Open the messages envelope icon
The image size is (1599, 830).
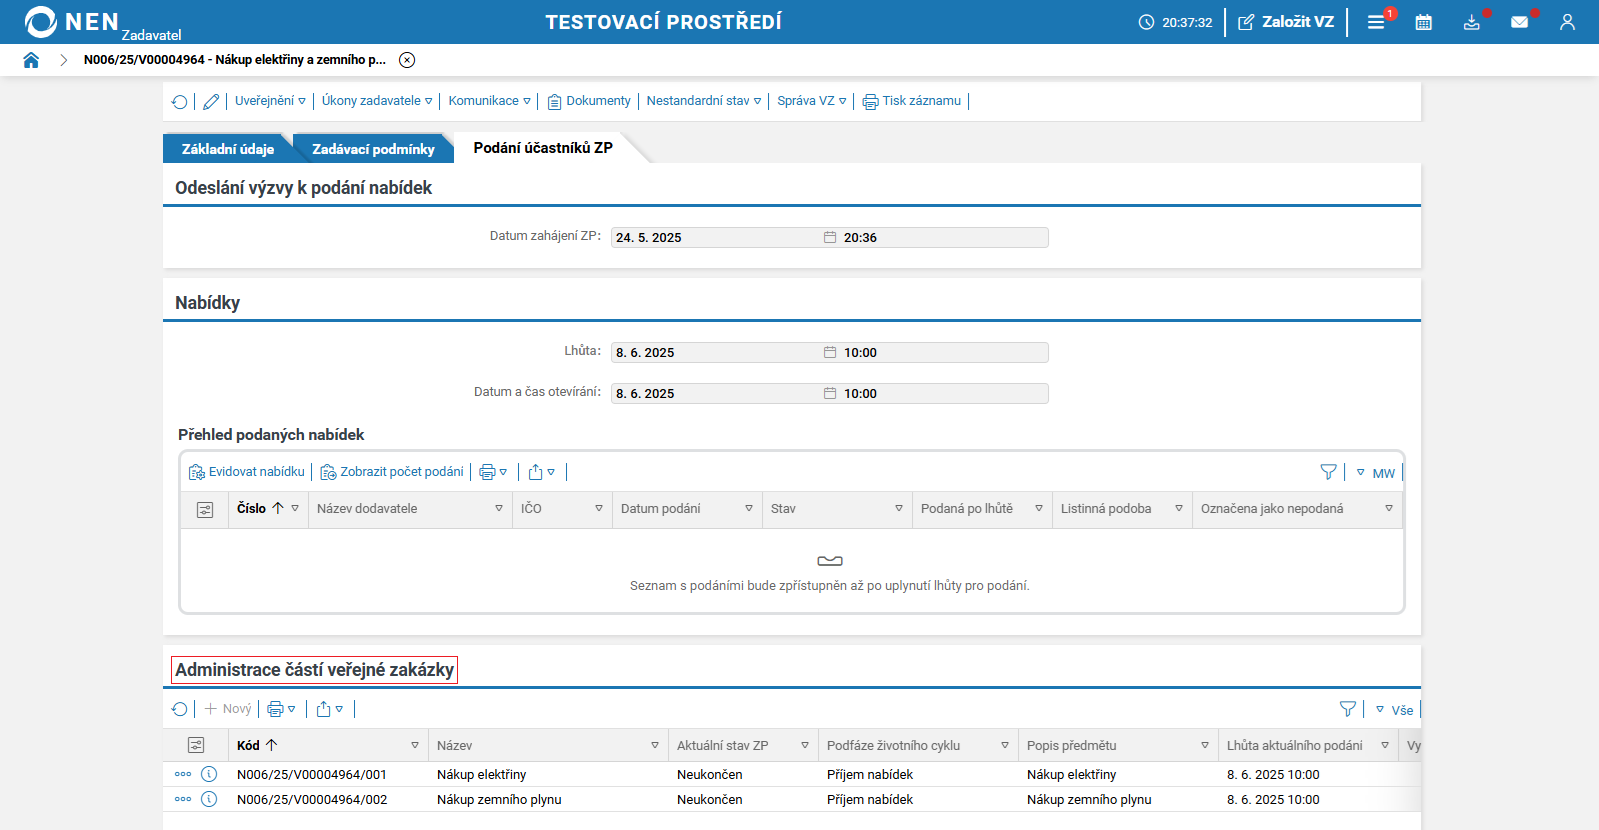tap(1519, 22)
